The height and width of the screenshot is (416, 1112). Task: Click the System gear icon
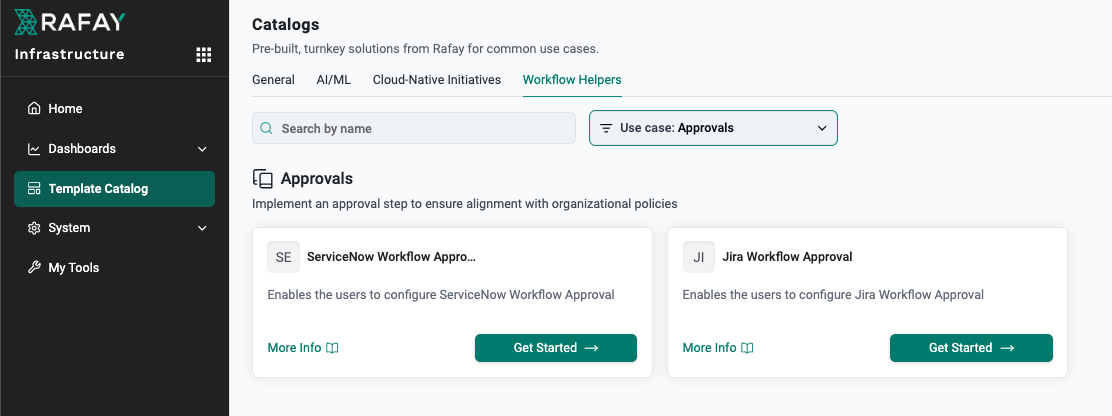pyautogui.click(x=34, y=228)
